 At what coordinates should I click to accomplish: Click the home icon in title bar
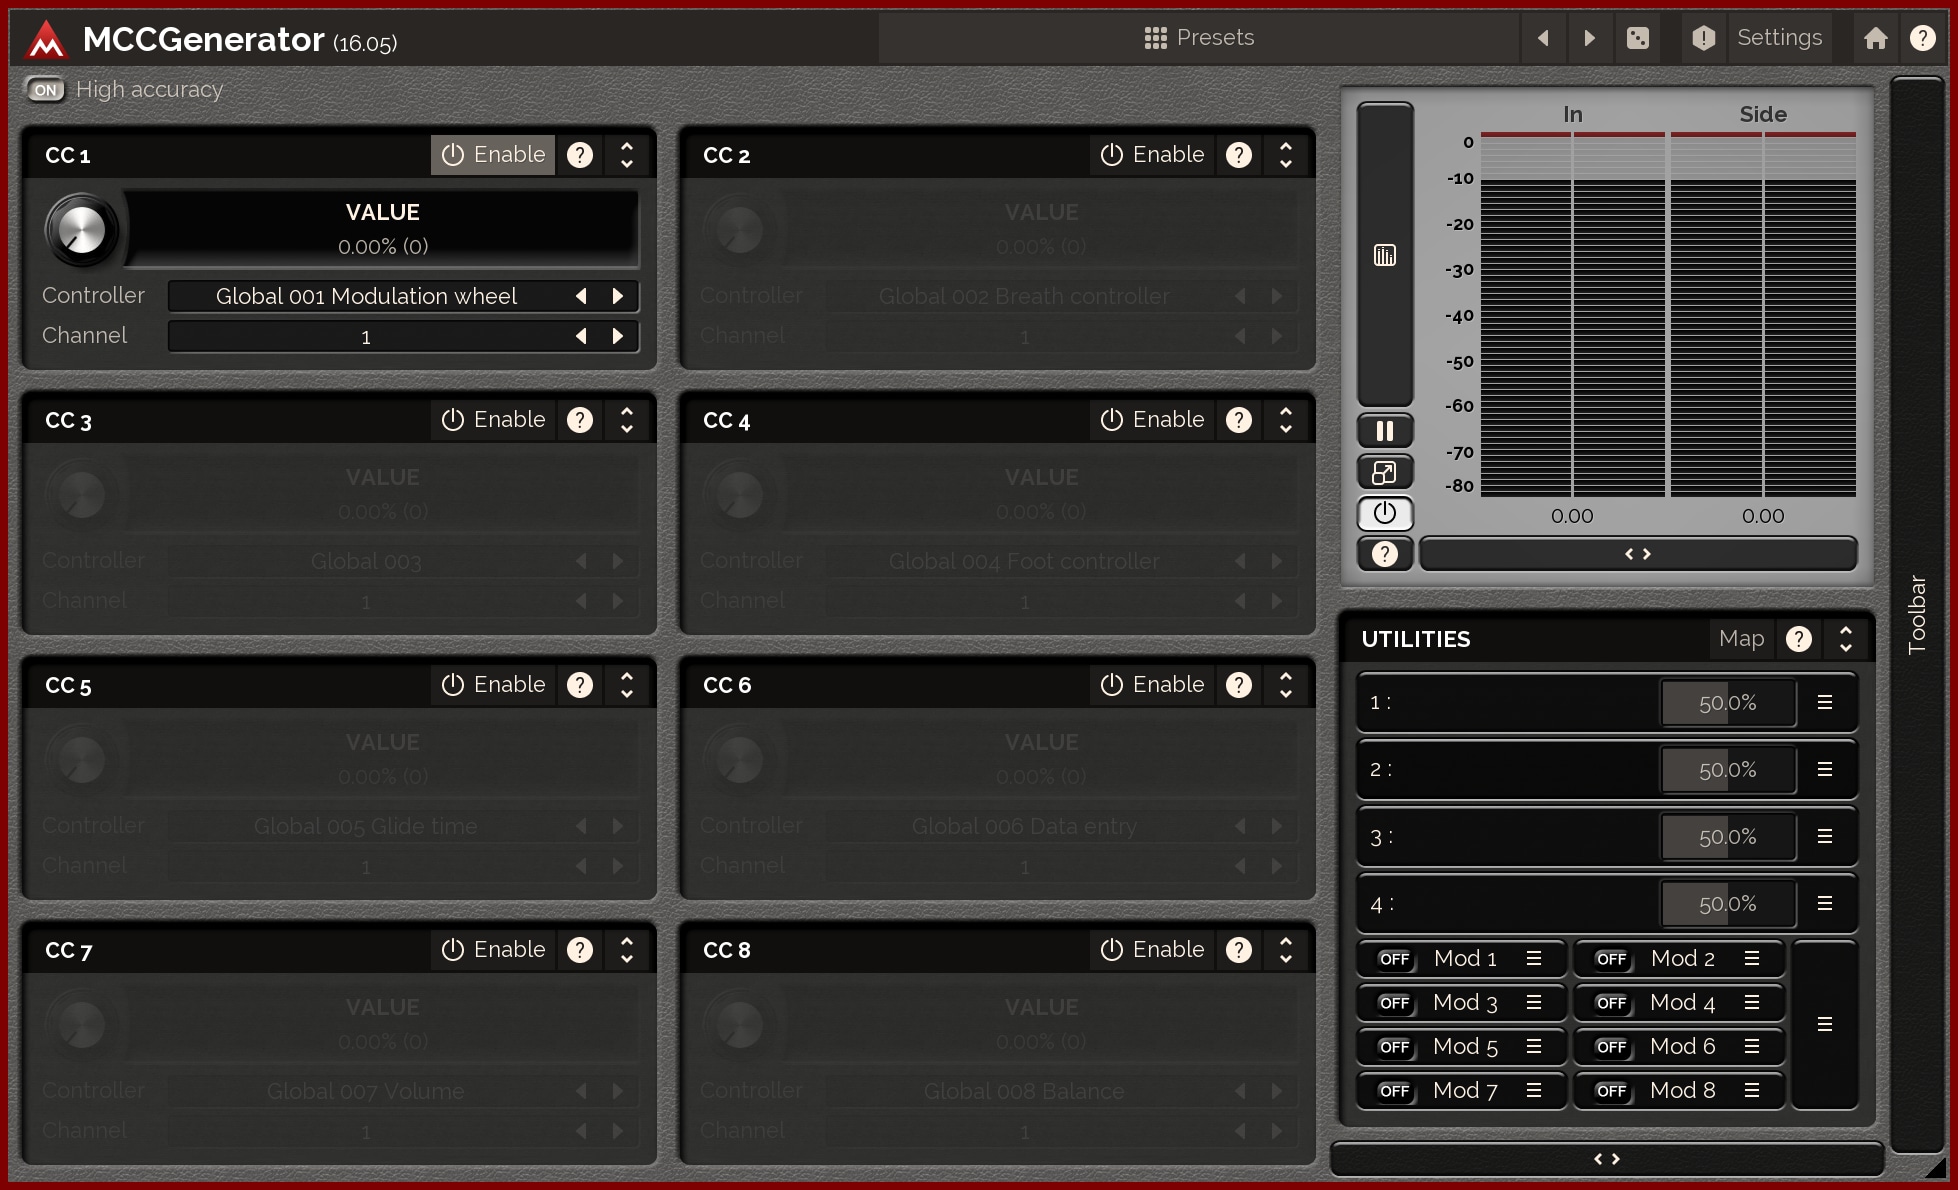pos(1875,38)
